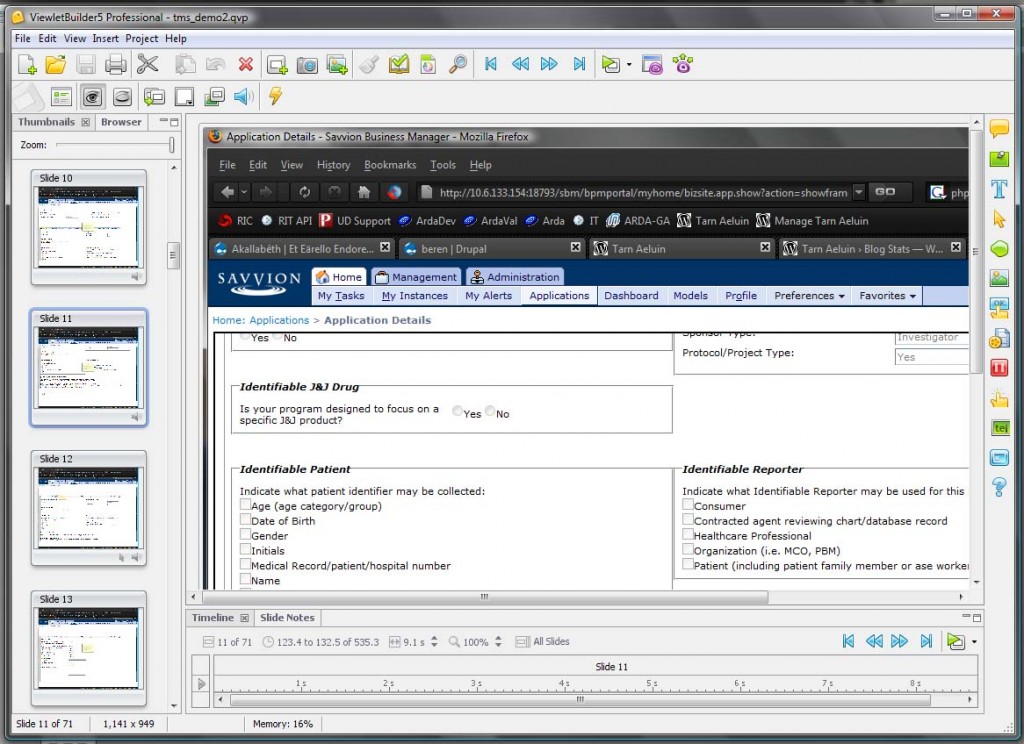Click the red X delete icon
Screen dimensions: 1024x744
coord(246,65)
